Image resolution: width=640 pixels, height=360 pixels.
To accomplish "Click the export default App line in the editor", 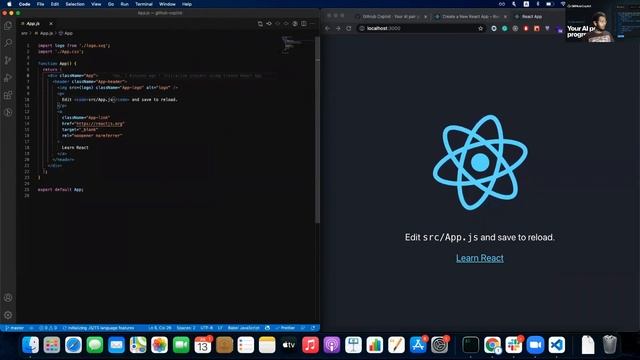I will pyautogui.click(x=60, y=189).
